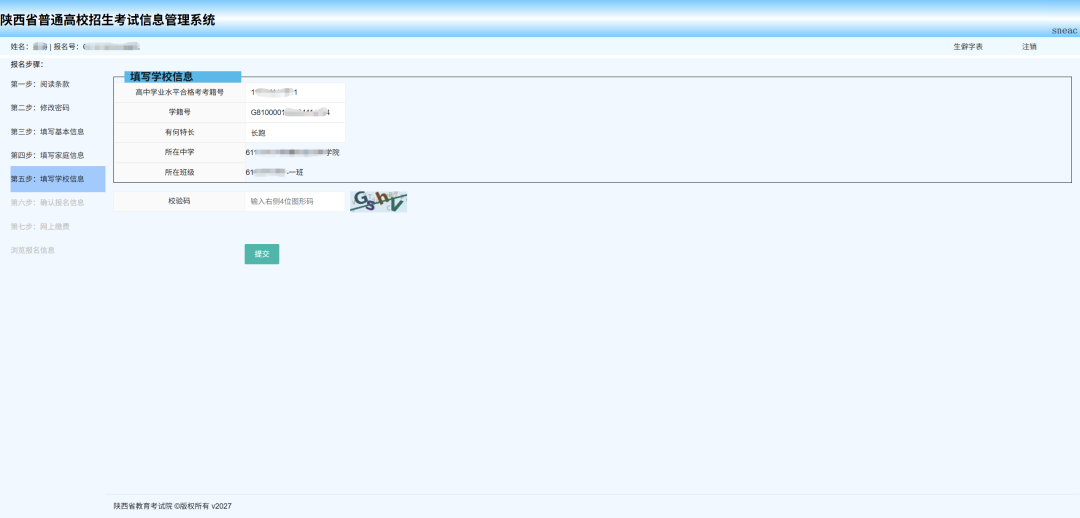Screen dimensions: 1080x518
Task: Open the 所在中学 school selector
Action: coord(295,152)
